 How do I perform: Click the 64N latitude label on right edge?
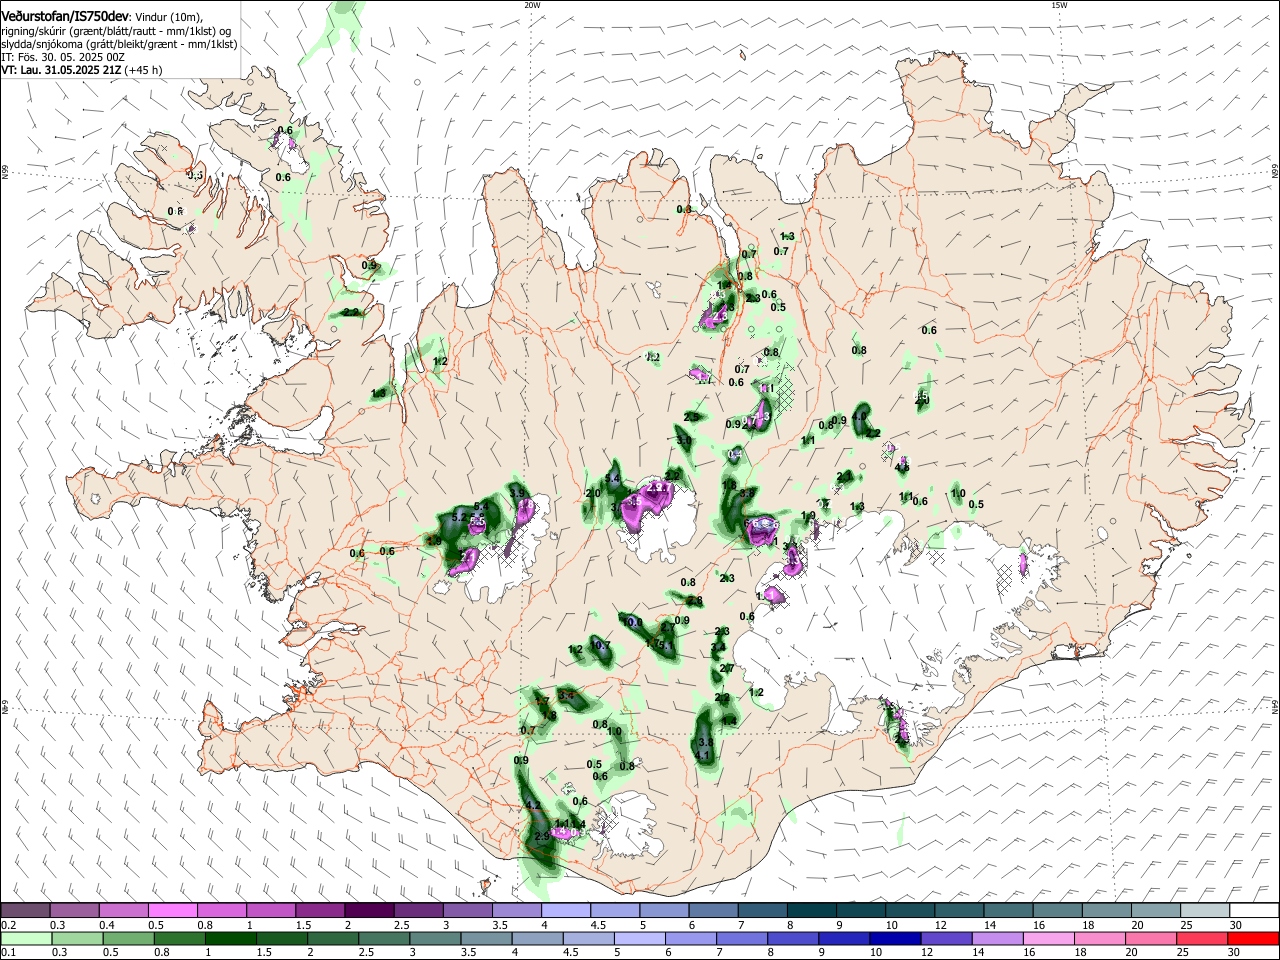1275,706
